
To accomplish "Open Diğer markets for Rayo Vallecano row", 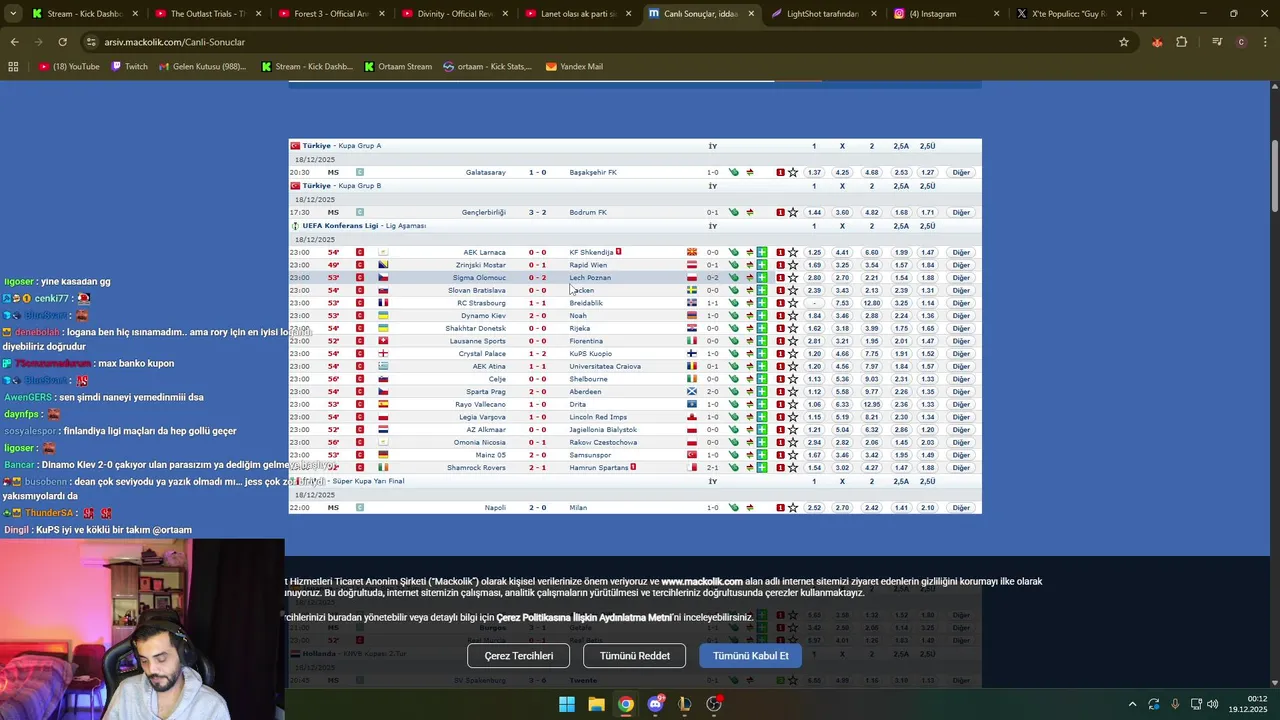I will point(961,404).
